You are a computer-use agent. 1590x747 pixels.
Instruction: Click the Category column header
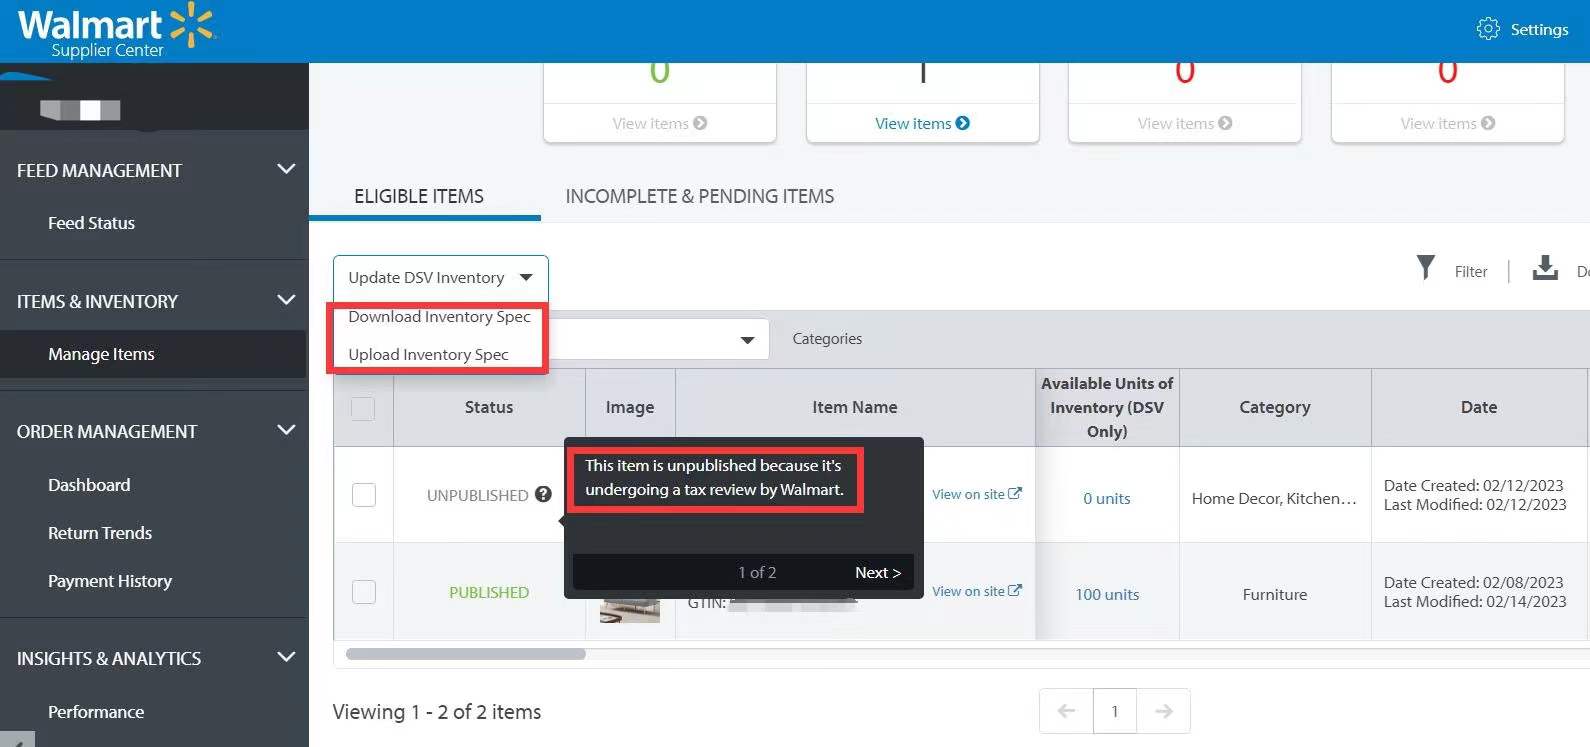[1275, 407]
